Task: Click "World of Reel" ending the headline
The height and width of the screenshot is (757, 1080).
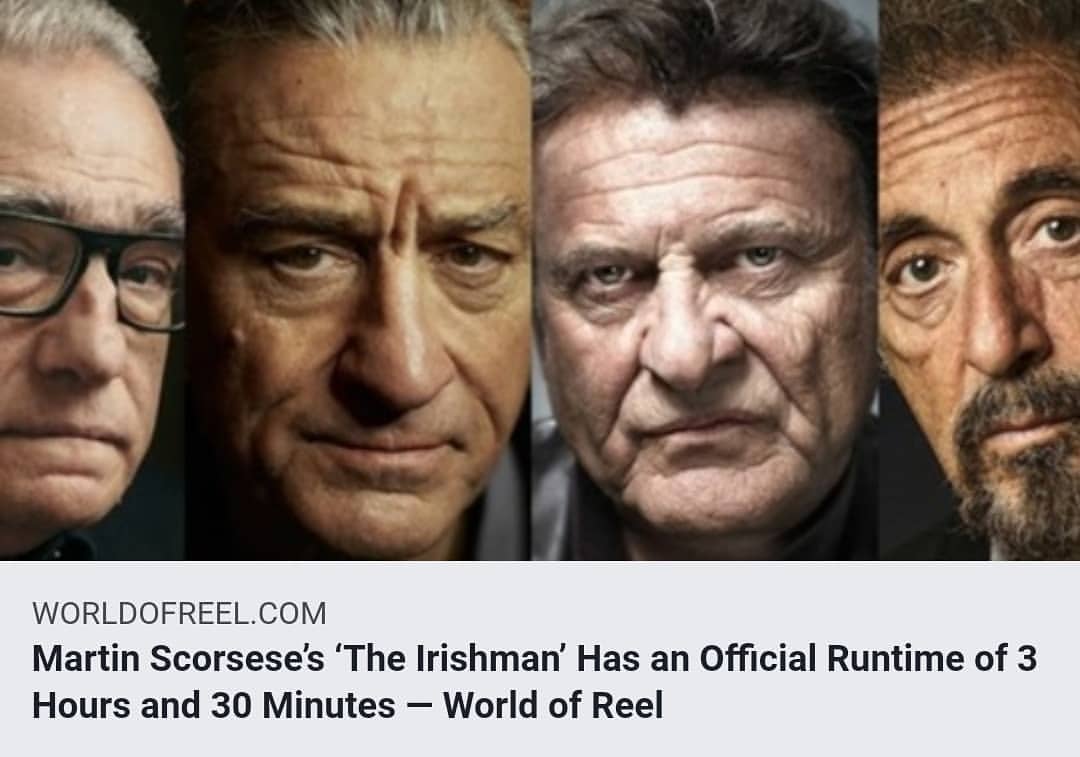Action: (553, 705)
